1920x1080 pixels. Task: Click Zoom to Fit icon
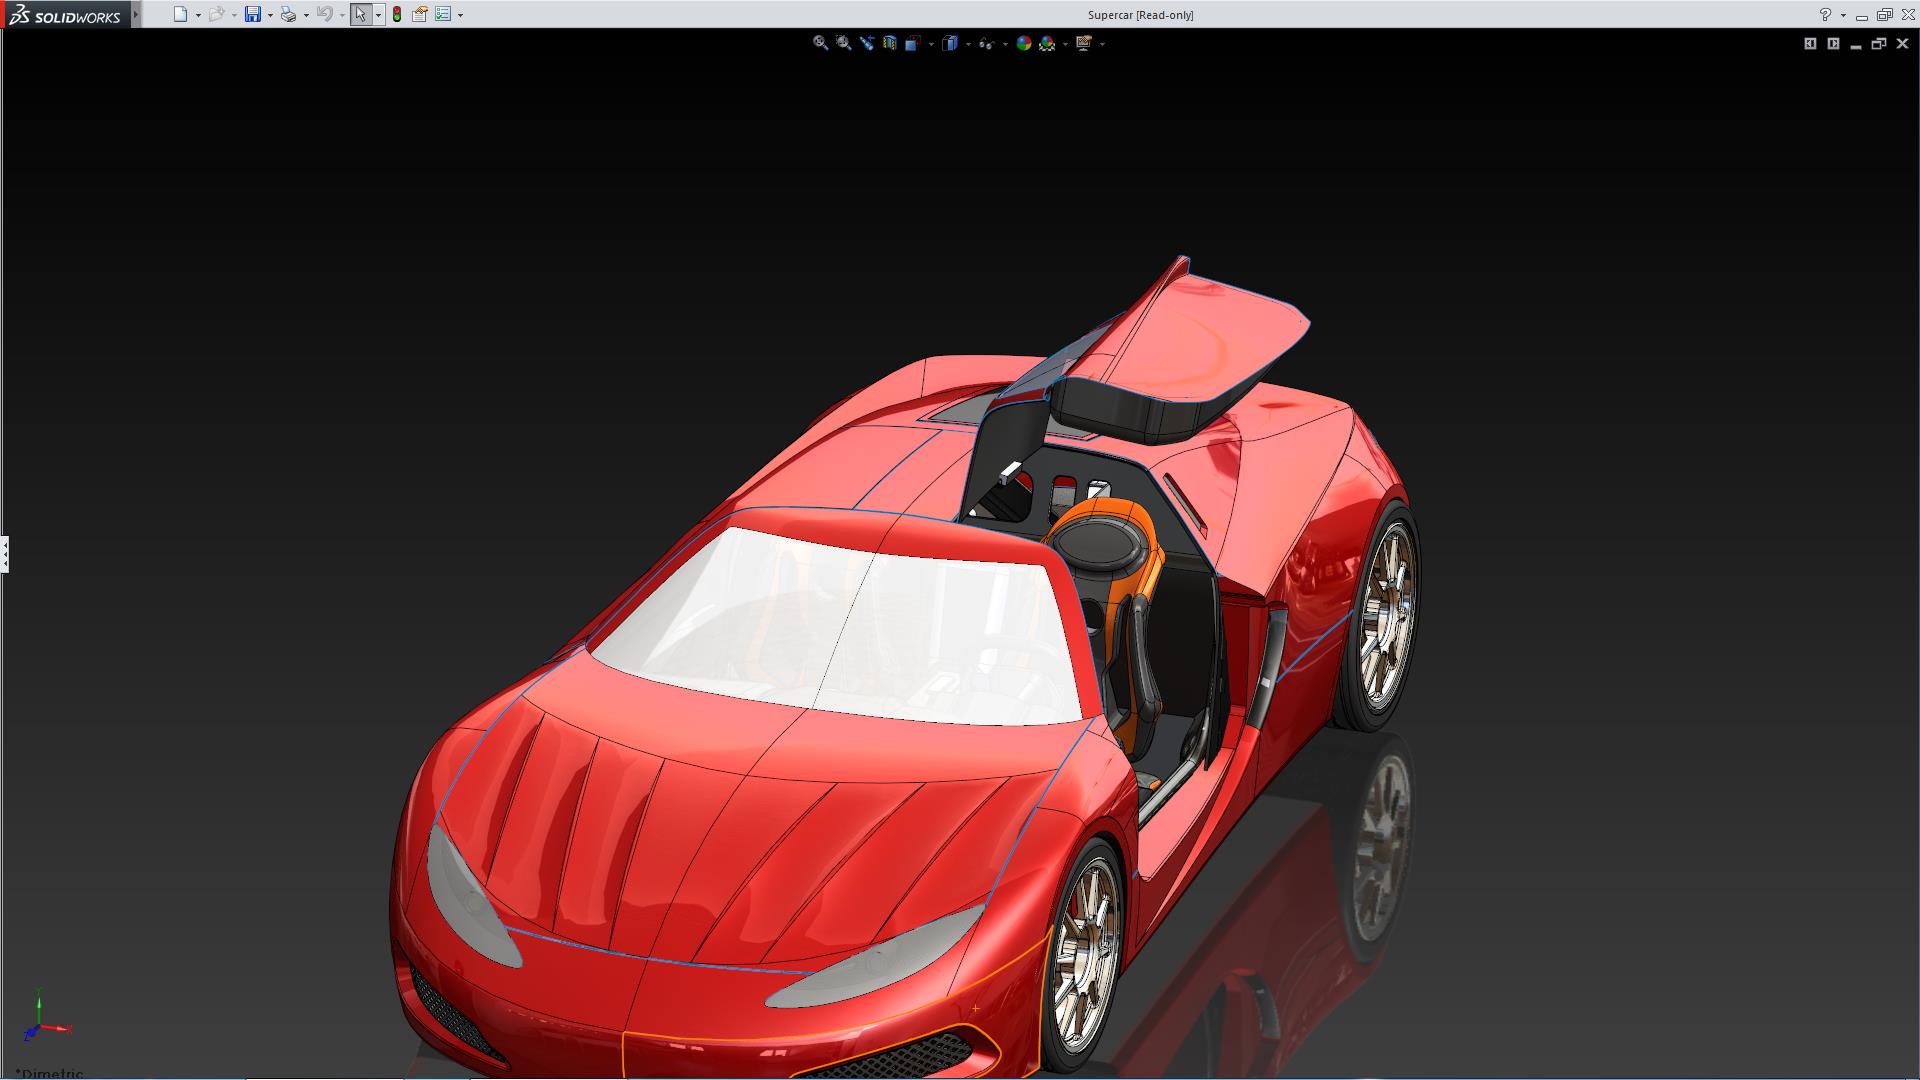coord(820,43)
